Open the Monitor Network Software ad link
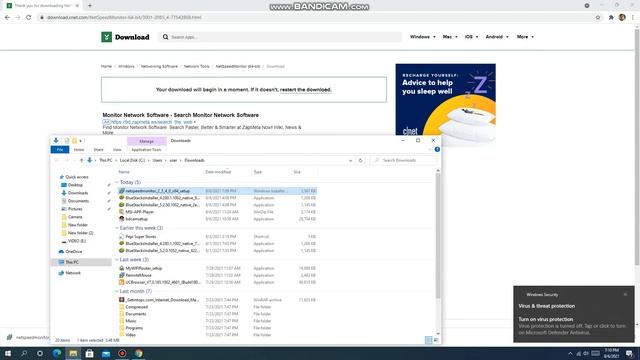This screenshot has width=640, height=360. [180, 115]
